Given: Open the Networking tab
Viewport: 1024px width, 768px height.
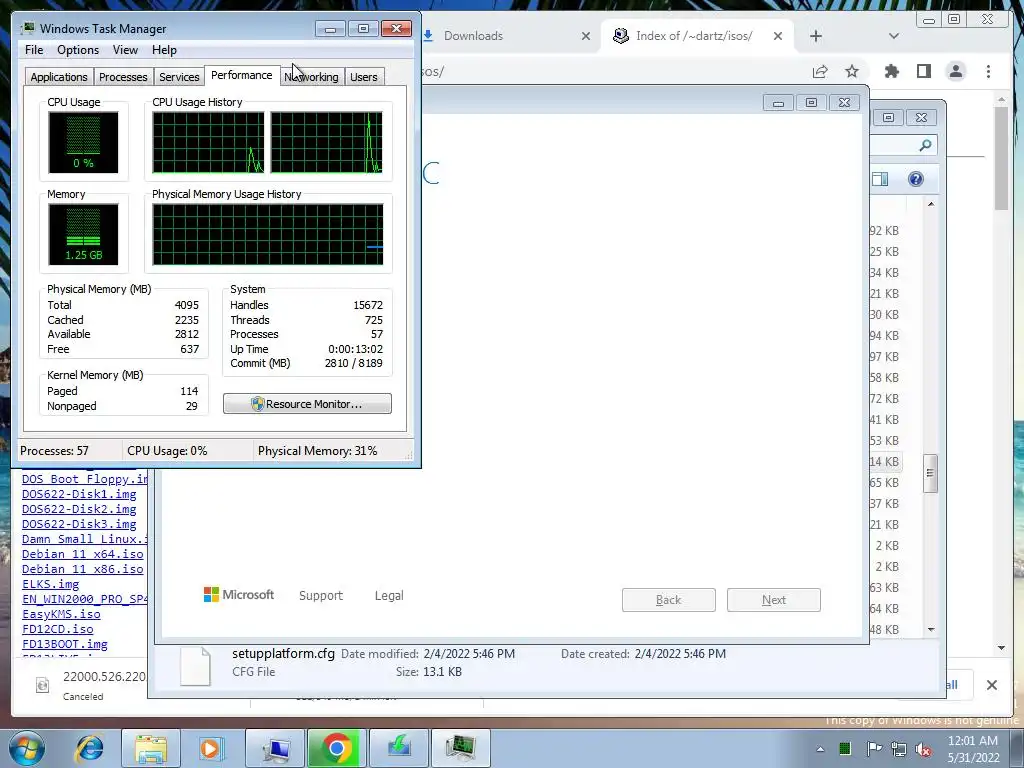Looking at the screenshot, I should (312, 77).
